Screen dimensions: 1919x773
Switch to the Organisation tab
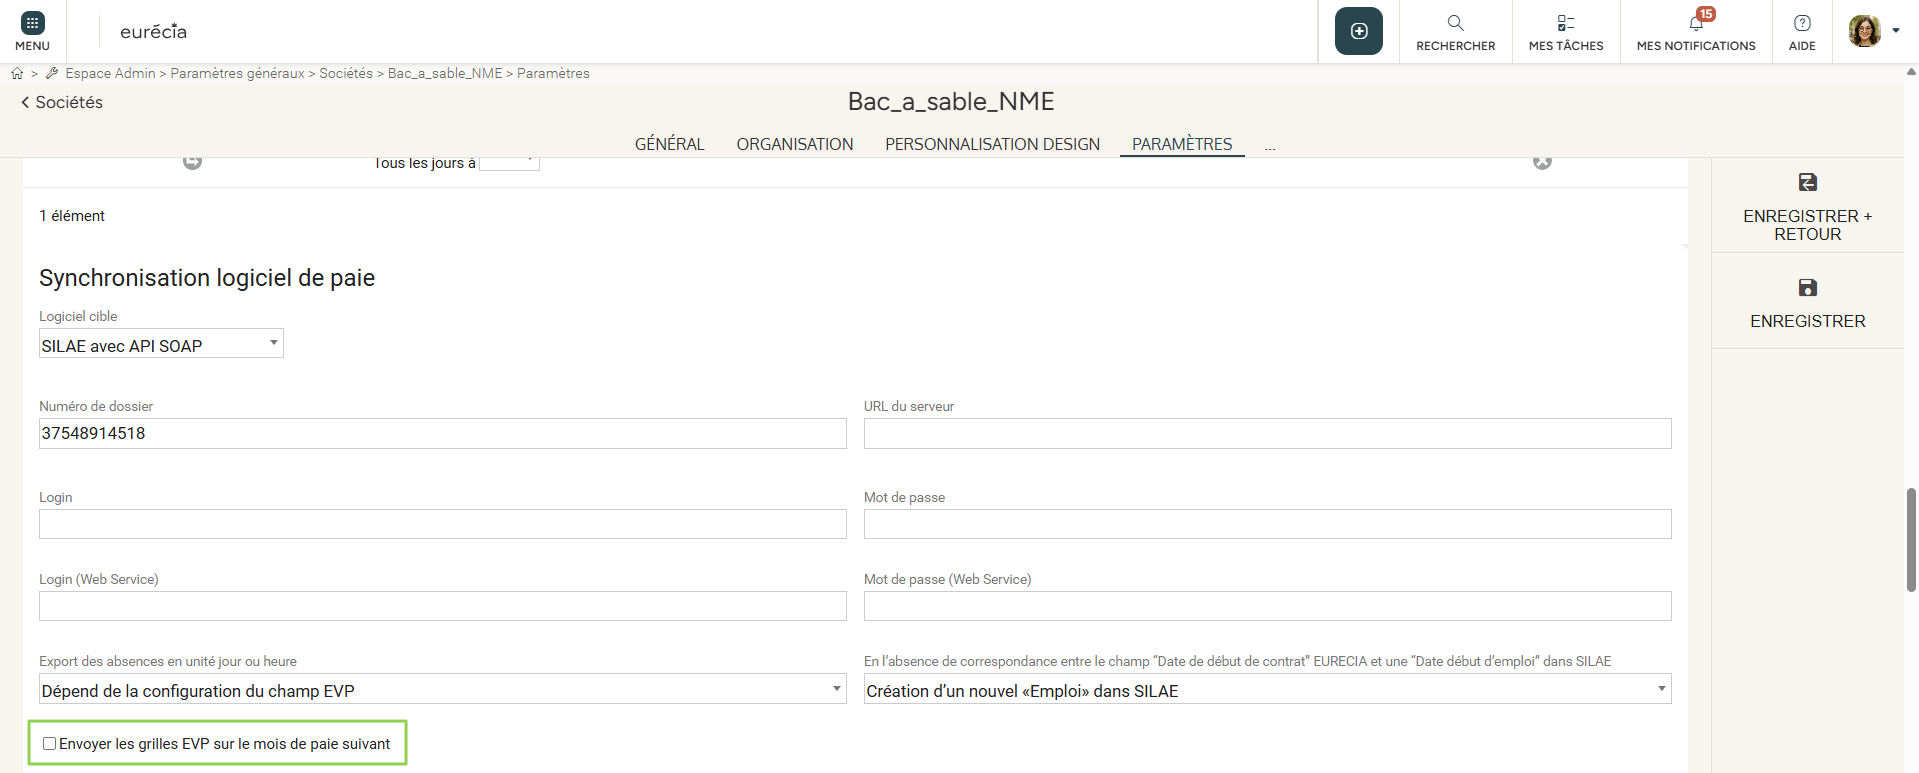coord(794,144)
